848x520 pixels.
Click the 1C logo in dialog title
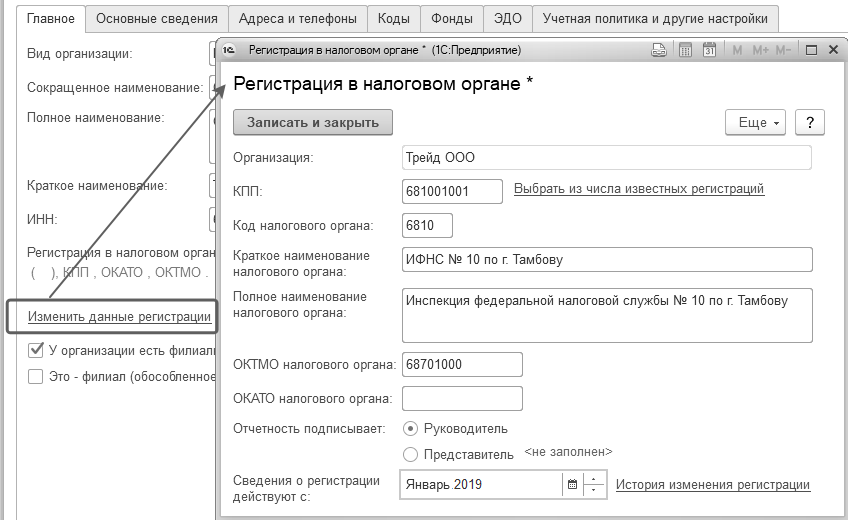(x=229, y=50)
